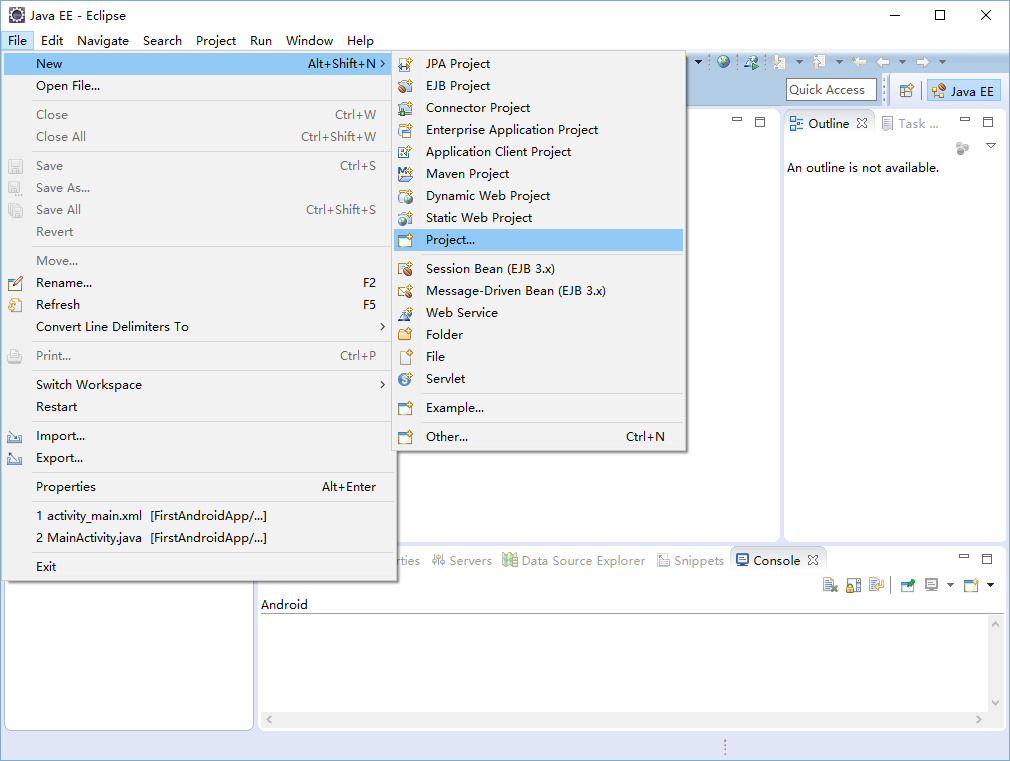The image size is (1010, 761).
Task: Open the Search menu
Action: pyautogui.click(x=162, y=41)
